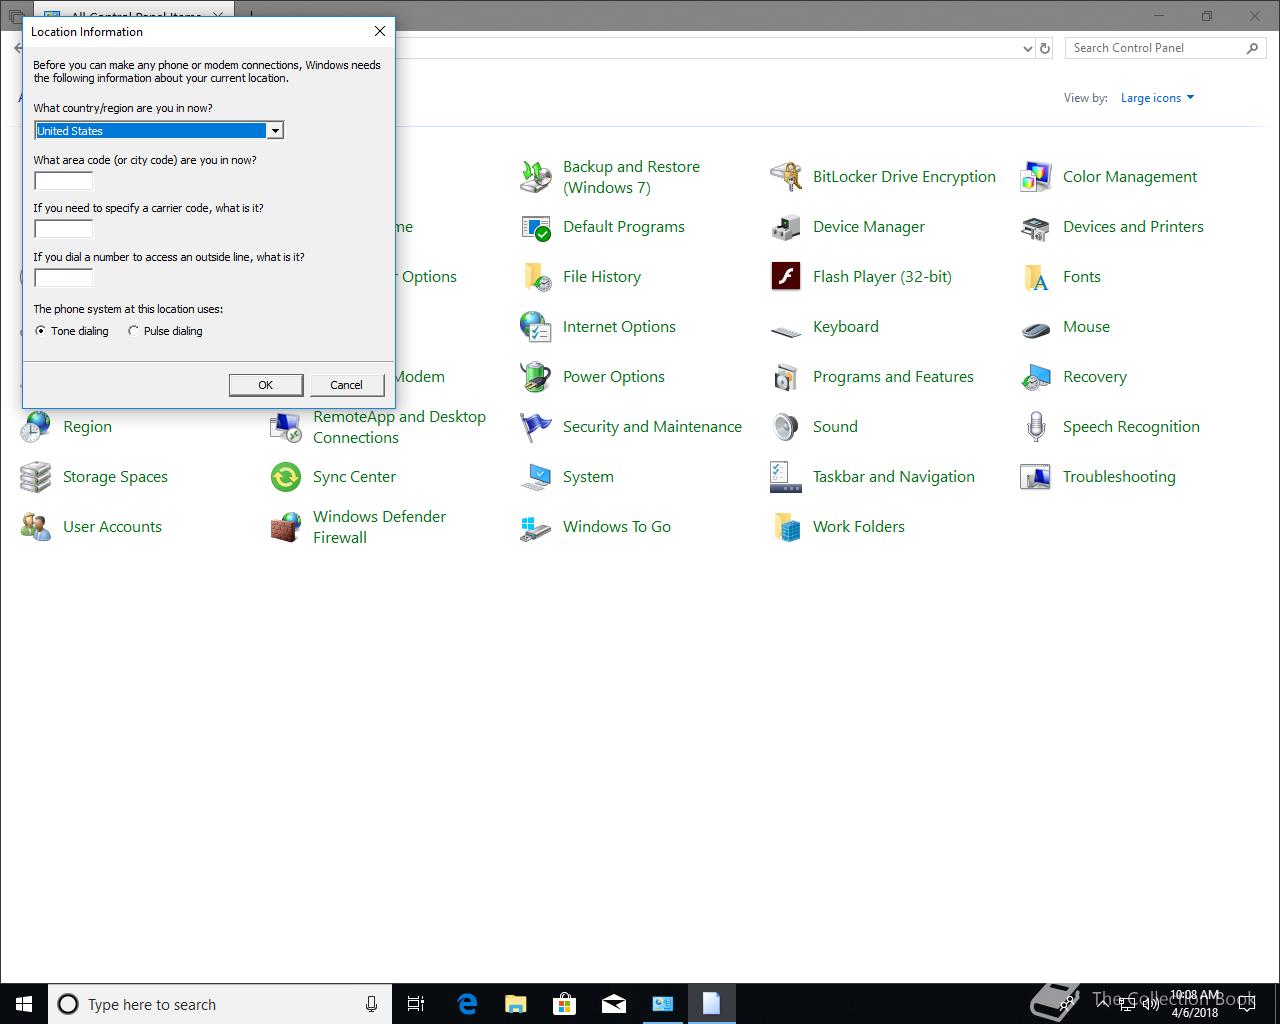Open the Windows Start menu
This screenshot has width=1280, height=1024.
pos(24,1004)
